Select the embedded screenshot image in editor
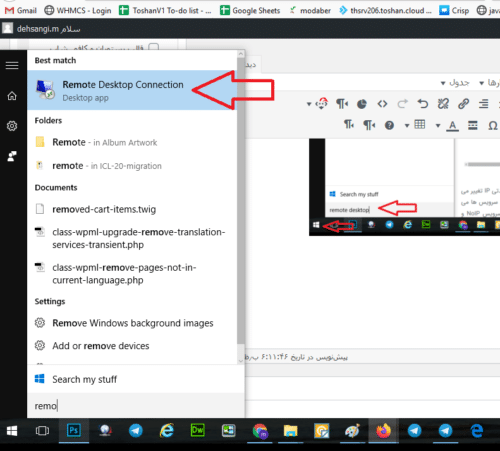This screenshot has height=451, width=500. click(404, 187)
